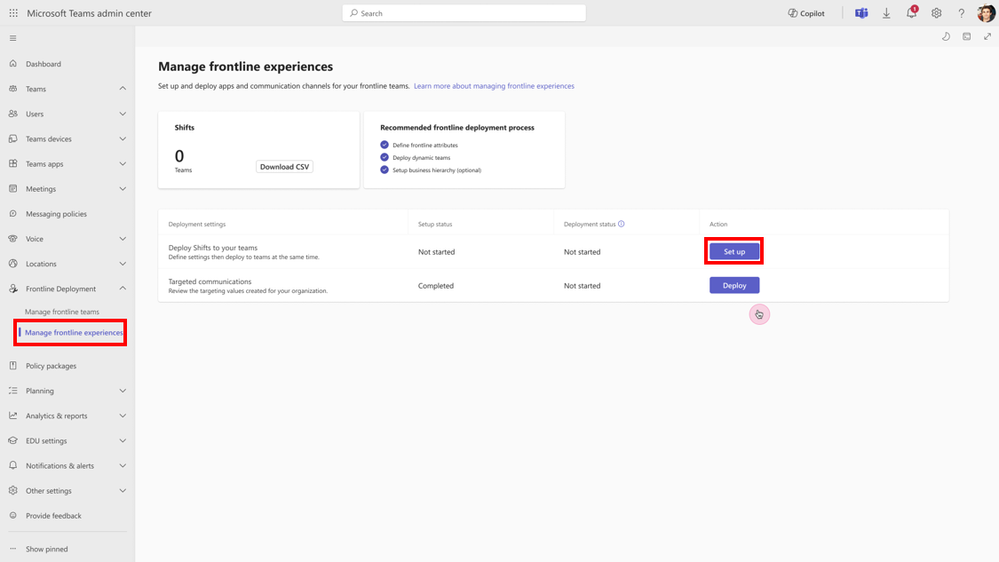Click the Deployment status column header
The height and width of the screenshot is (562, 999).
click(x=589, y=224)
